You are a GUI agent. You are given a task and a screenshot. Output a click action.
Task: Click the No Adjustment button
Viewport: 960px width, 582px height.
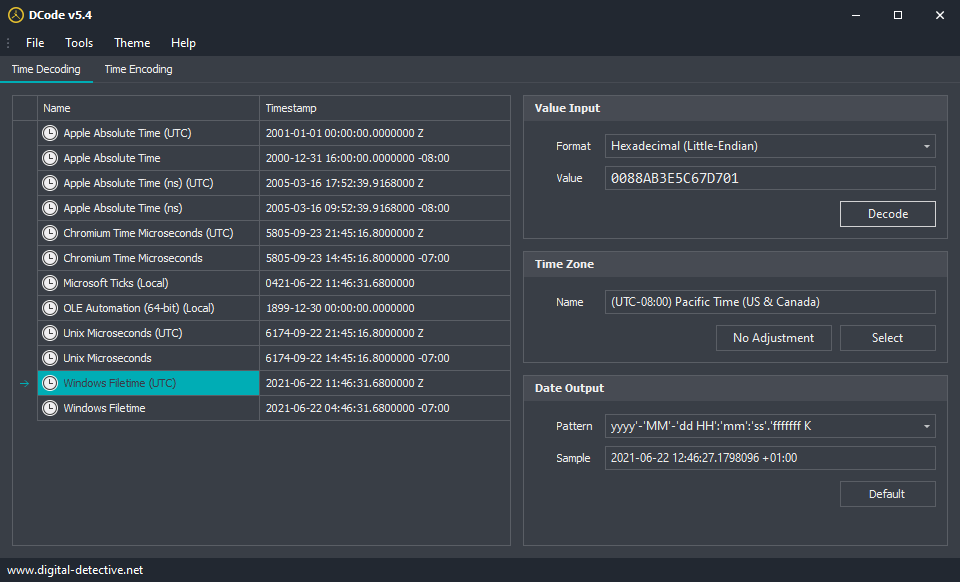pos(774,338)
